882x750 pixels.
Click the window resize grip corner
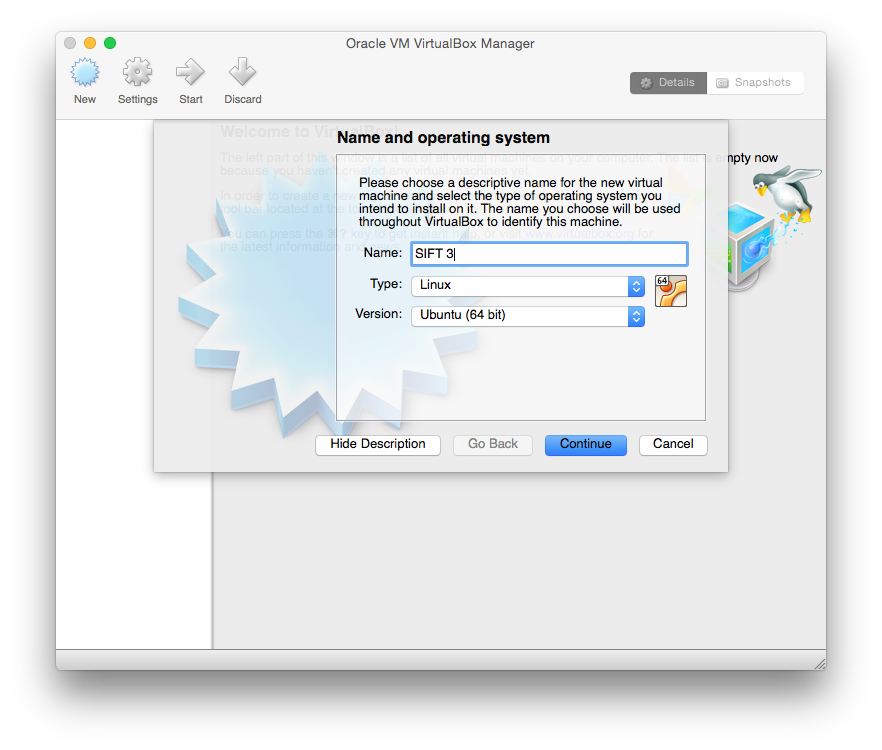coord(820,664)
